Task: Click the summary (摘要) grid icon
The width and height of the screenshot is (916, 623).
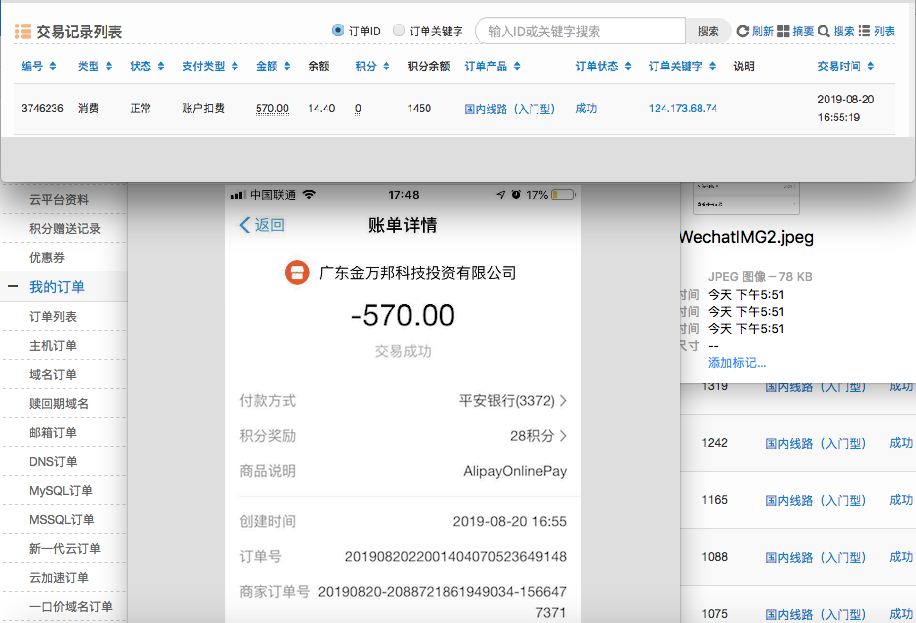Action: [x=783, y=31]
